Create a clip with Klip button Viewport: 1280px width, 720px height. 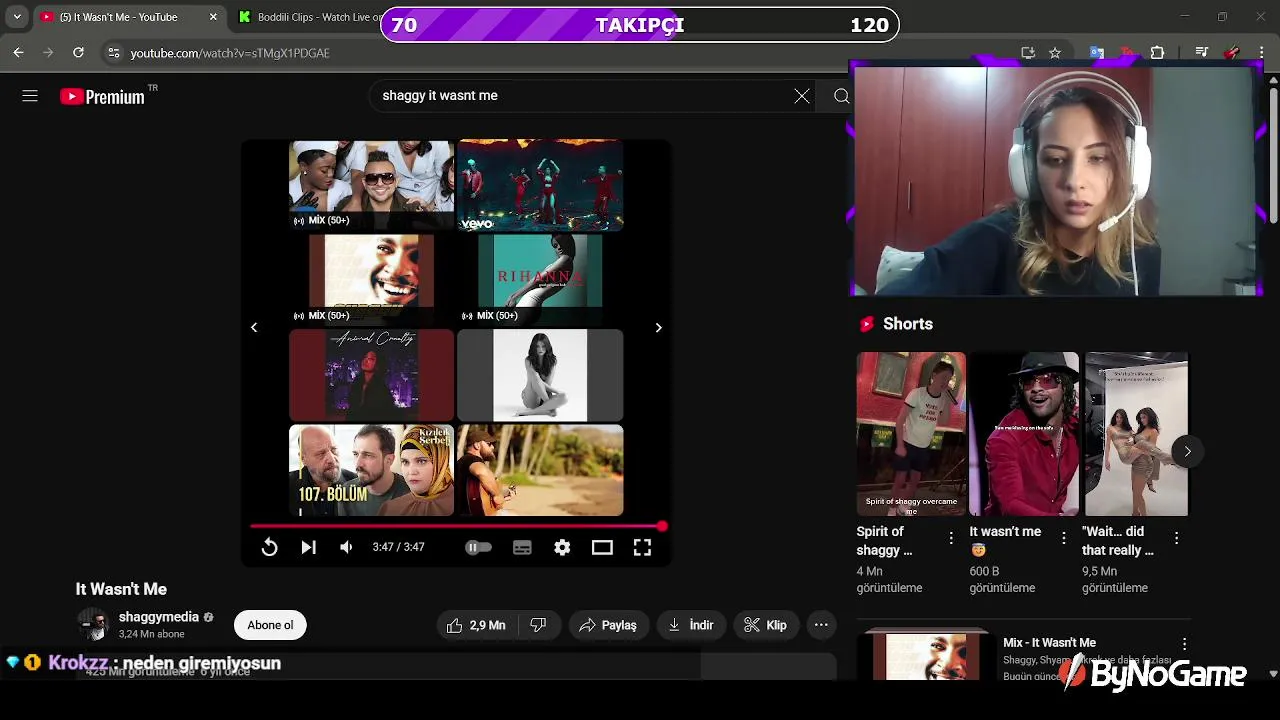[x=765, y=625]
